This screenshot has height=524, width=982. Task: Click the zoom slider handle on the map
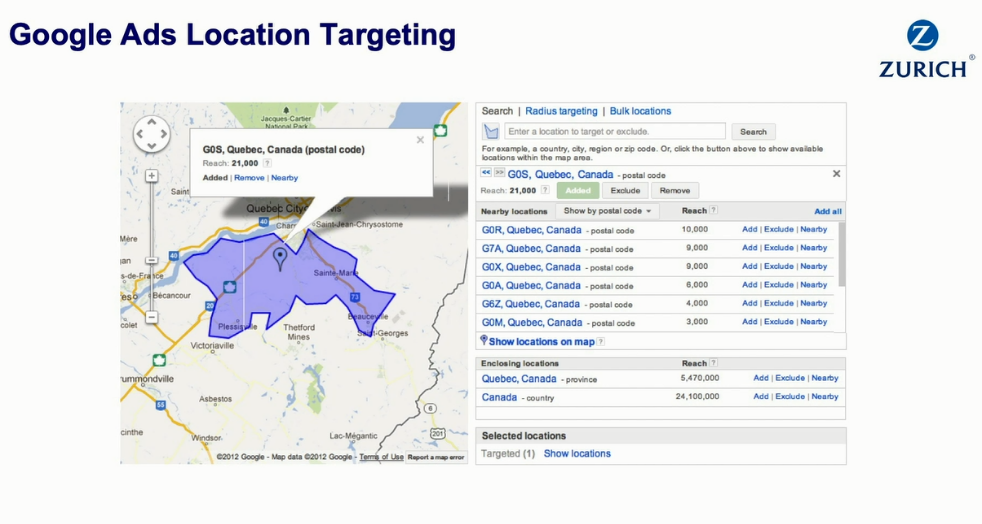click(x=152, y=260)
